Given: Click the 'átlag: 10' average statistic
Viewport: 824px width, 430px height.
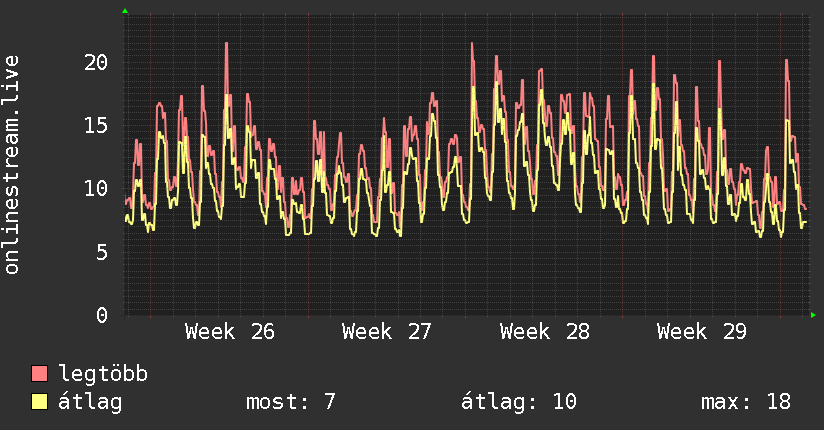Looking at the screenshot, I should [519, 402].
